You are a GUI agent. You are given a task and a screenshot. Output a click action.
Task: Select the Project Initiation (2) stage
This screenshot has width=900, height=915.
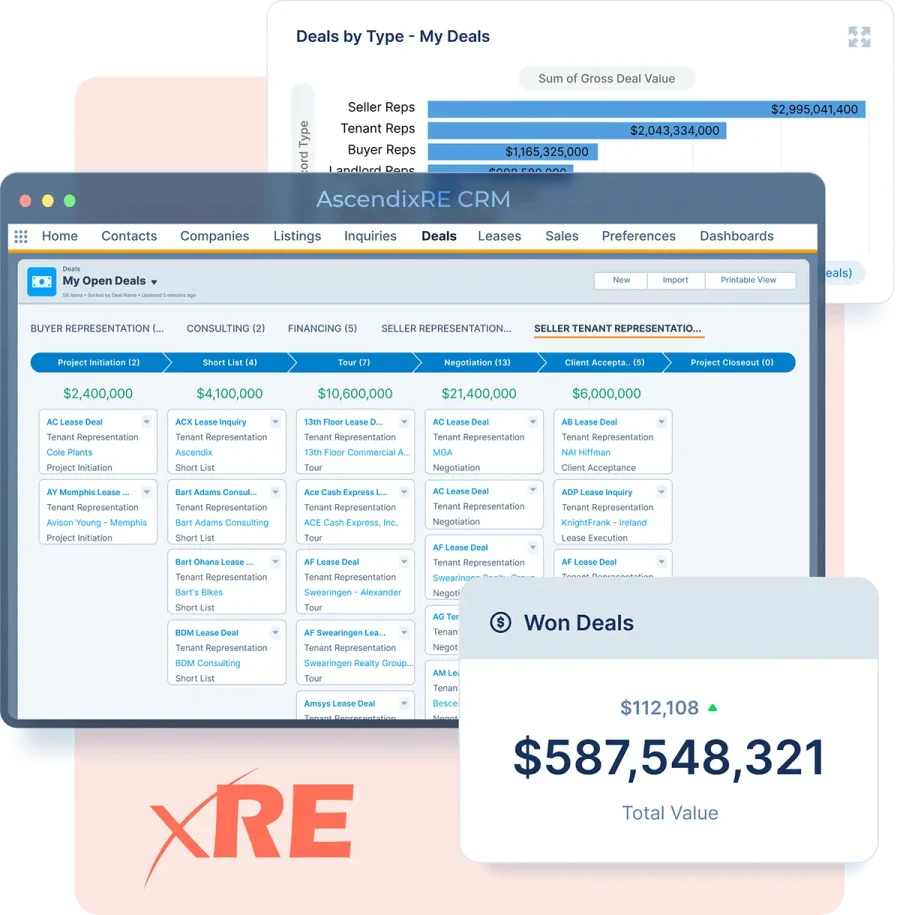pyautogui.click(x=98, y=362)
